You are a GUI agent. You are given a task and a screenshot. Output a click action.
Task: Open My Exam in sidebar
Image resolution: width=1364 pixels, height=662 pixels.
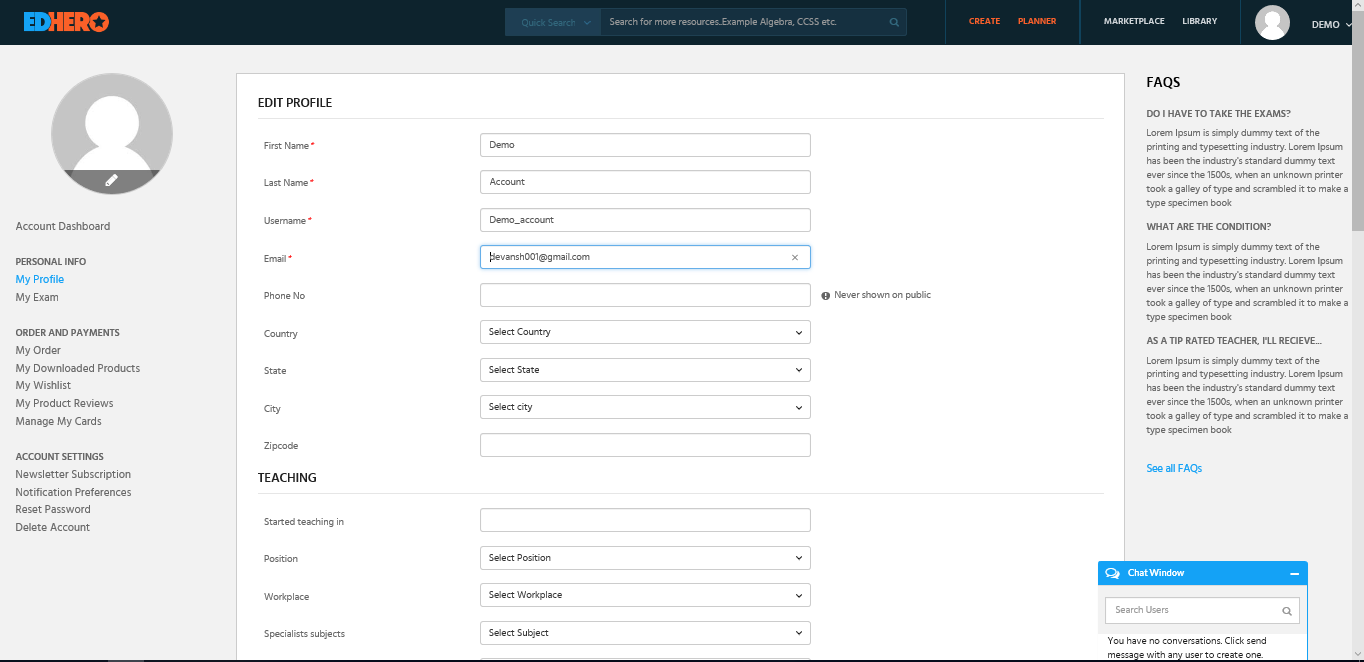[x=37, y=298]
